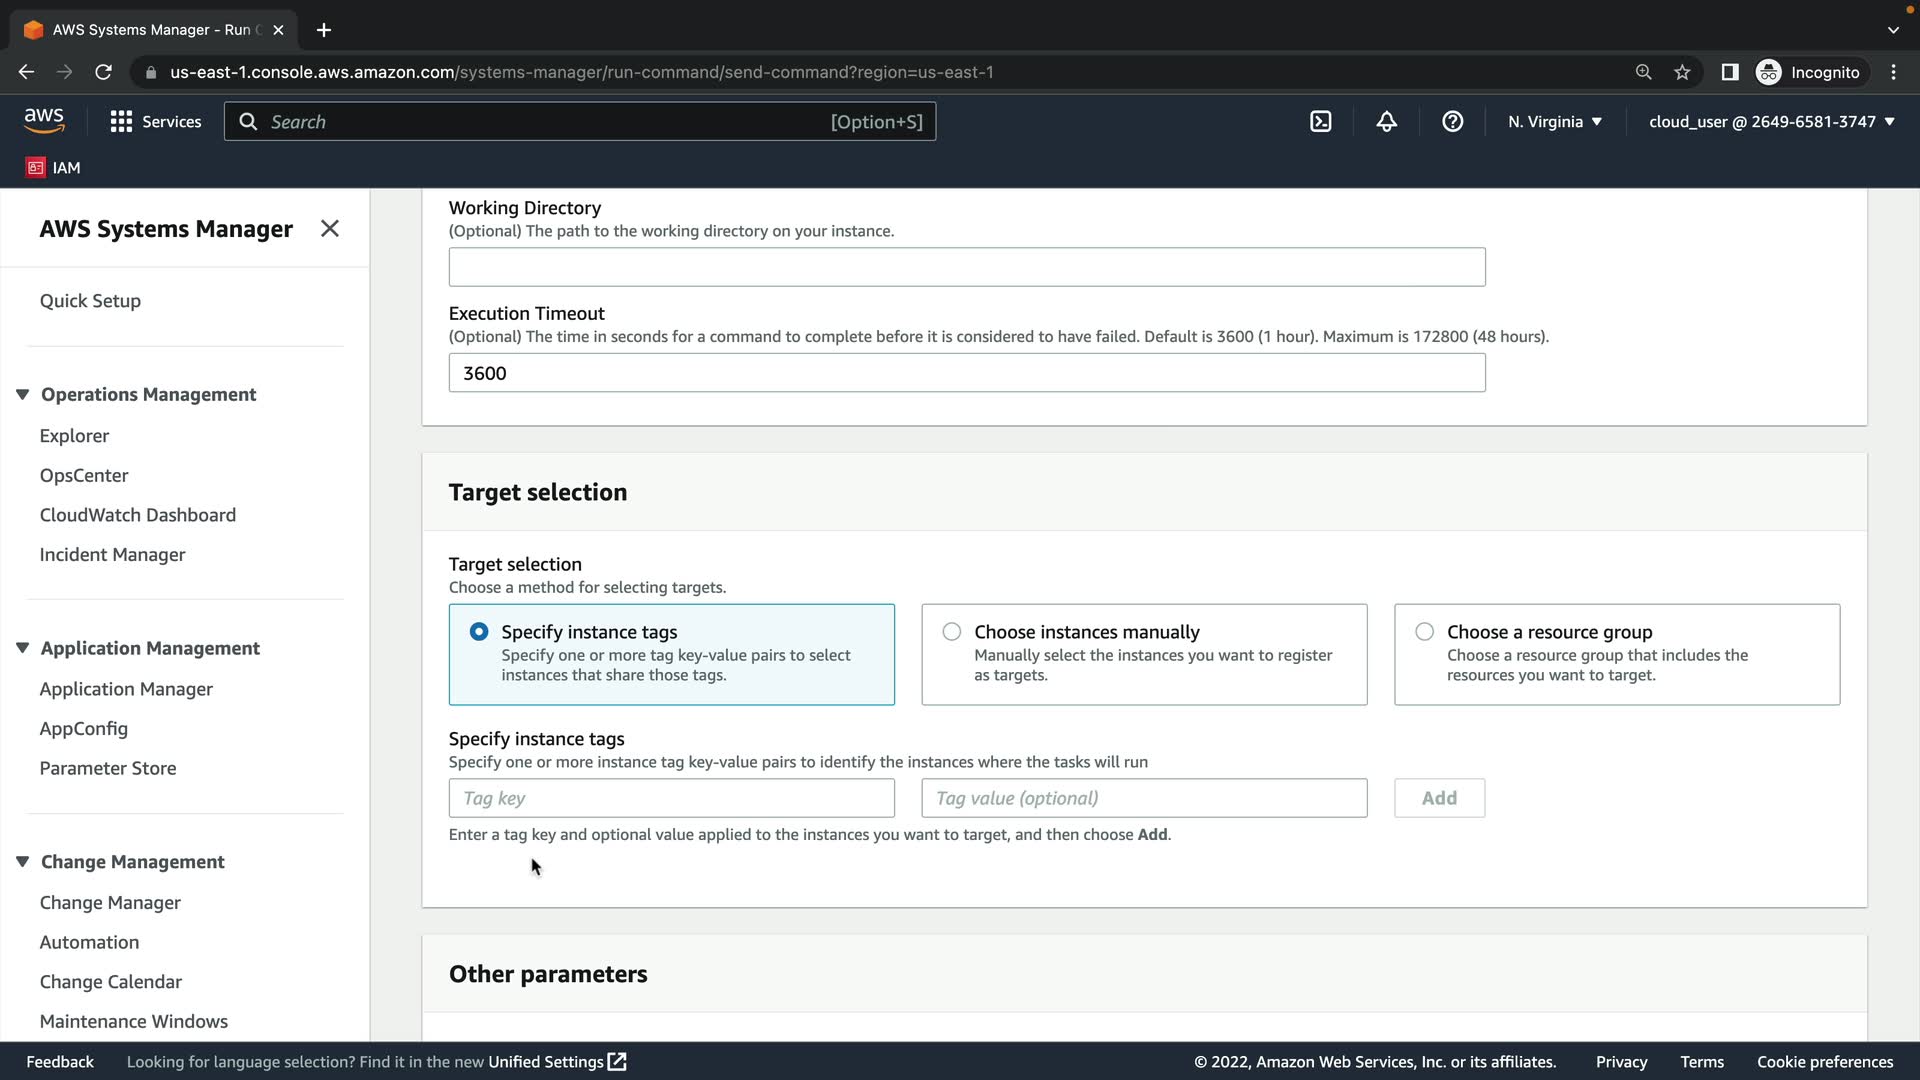Open Parameter Store in sidebar

pyautogui.click(x=108, y=768)
